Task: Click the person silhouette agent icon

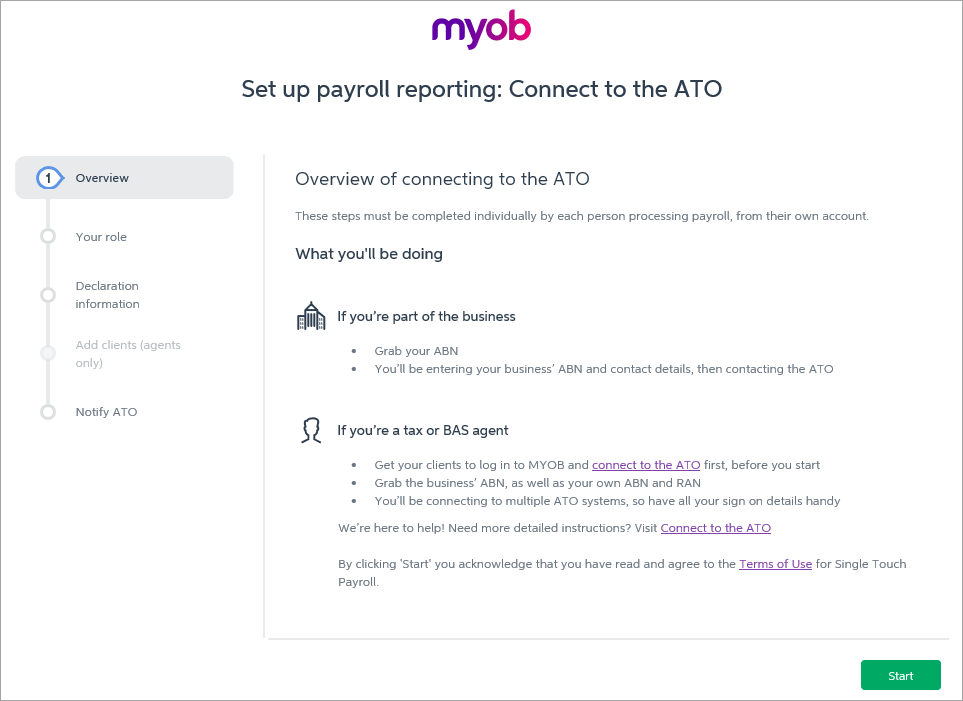Action: [311, 430]
